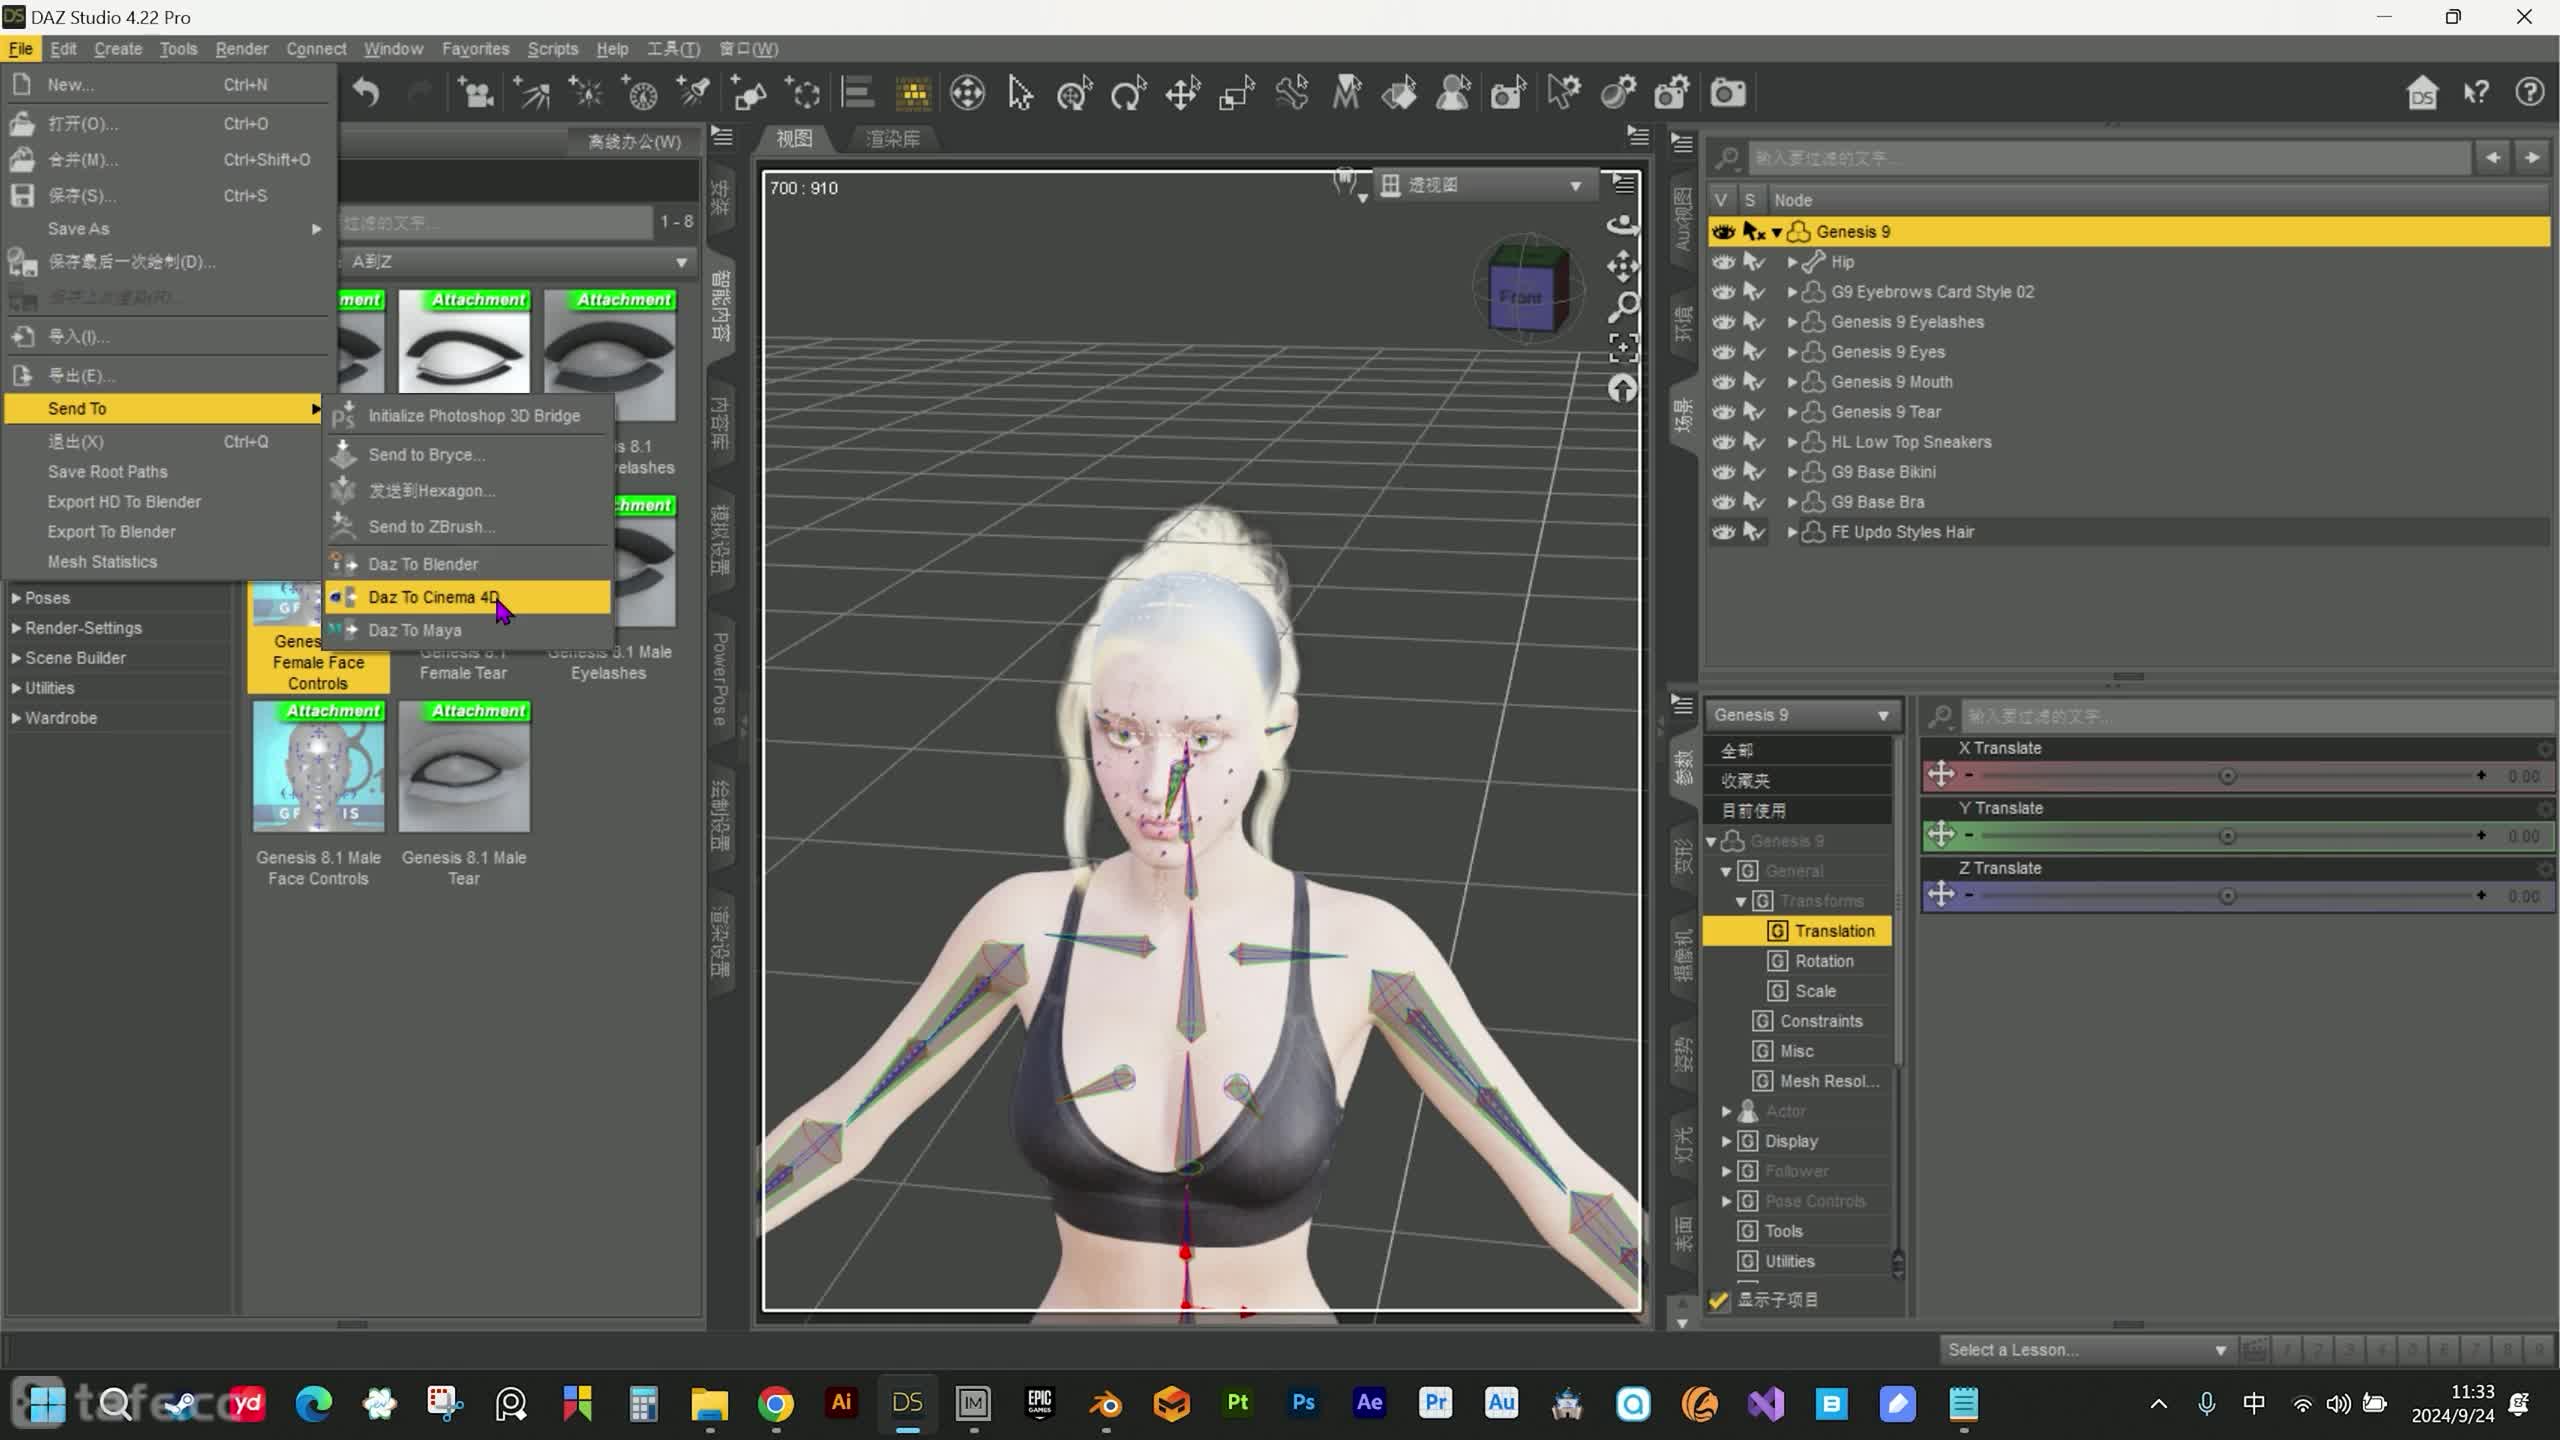2560x1440 pixels.
Task: Click the viewport zoom magnifier icon
Action: 1622,307
